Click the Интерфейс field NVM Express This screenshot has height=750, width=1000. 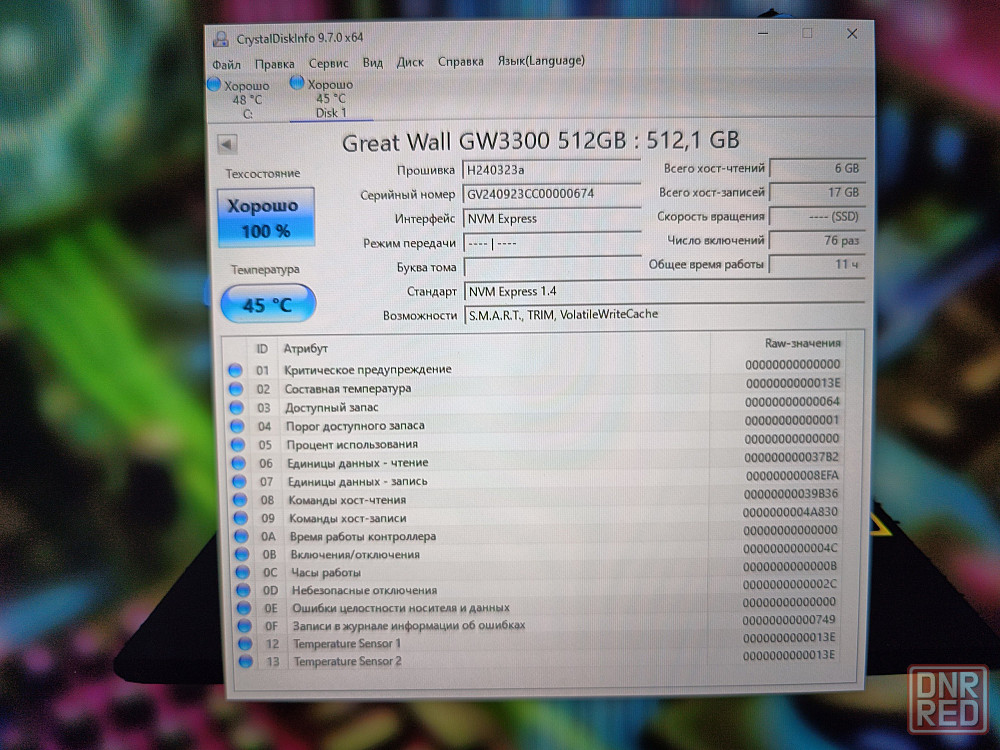(552, 219)
